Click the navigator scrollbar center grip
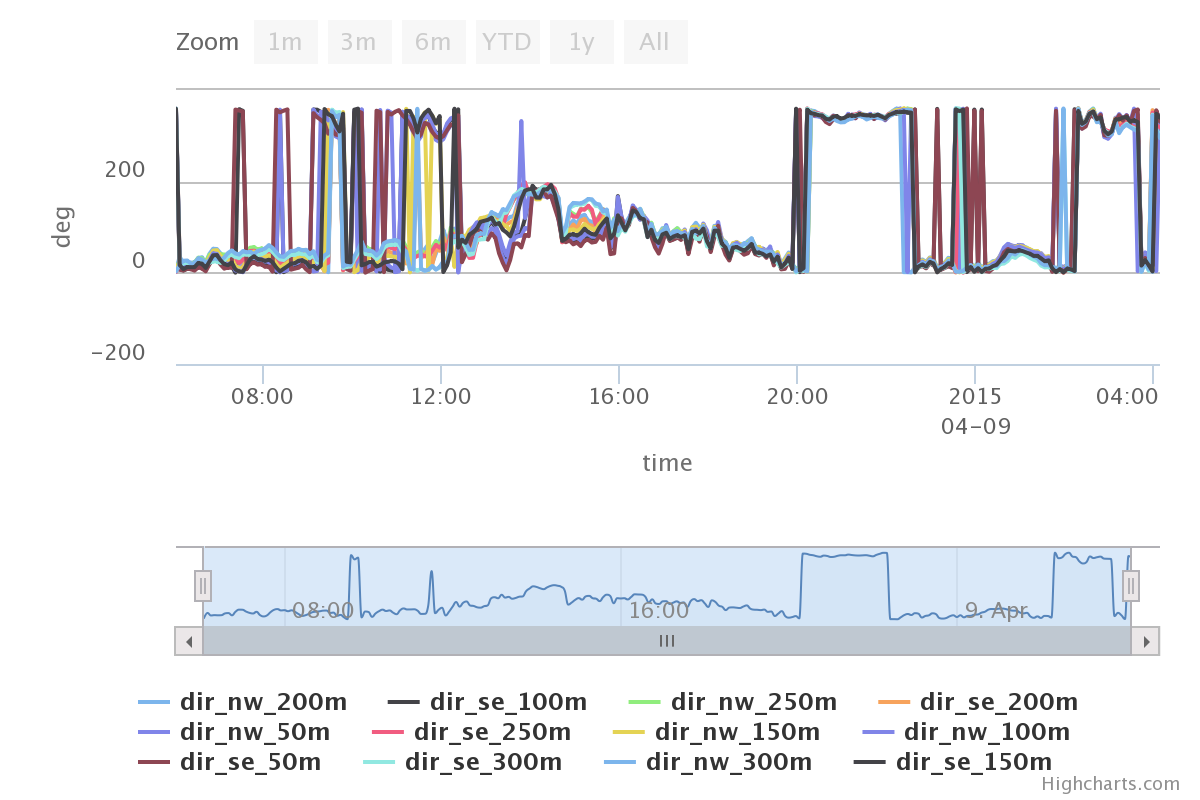The image size is (1200, 800). tap(667, 641)
